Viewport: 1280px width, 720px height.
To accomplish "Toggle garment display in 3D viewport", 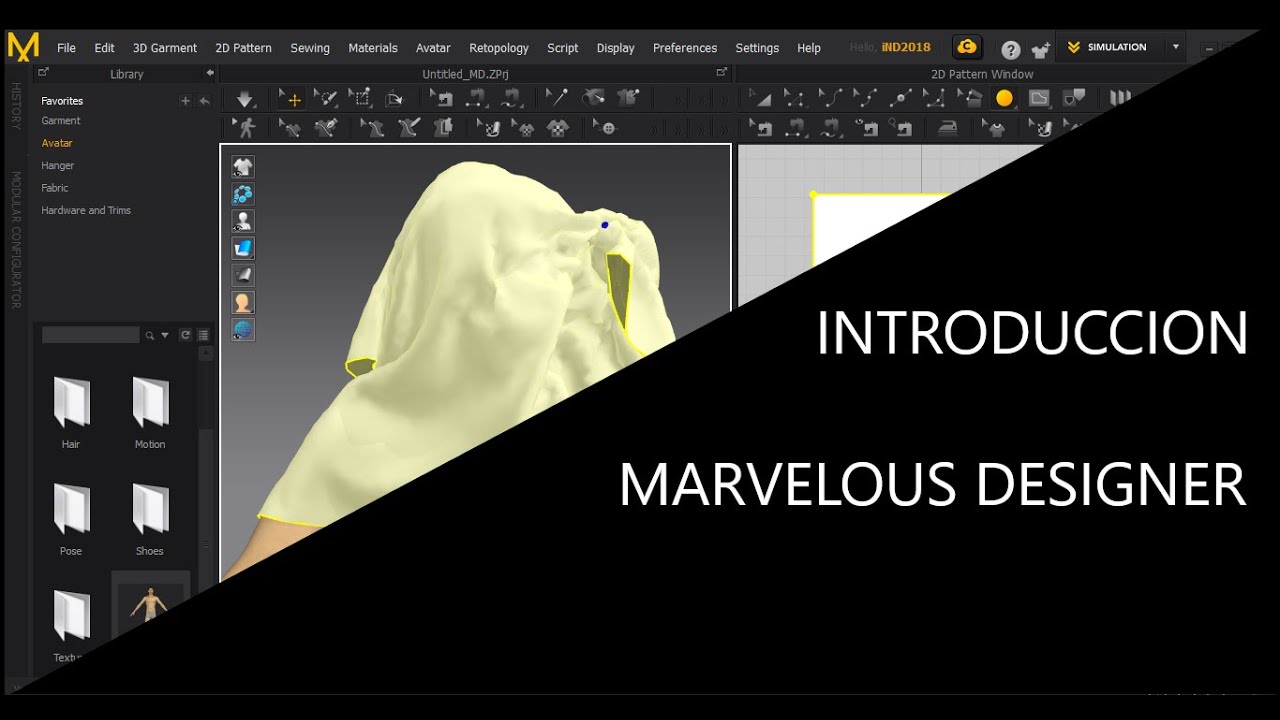I will pos(243,167).
